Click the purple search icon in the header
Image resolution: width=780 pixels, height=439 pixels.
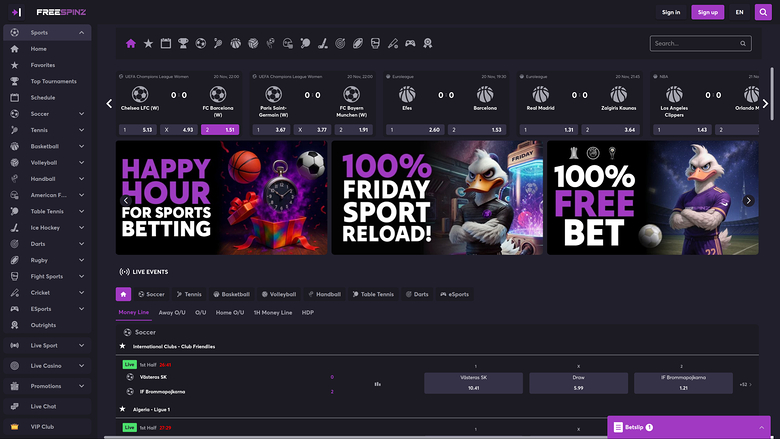[x=763, y=12]
